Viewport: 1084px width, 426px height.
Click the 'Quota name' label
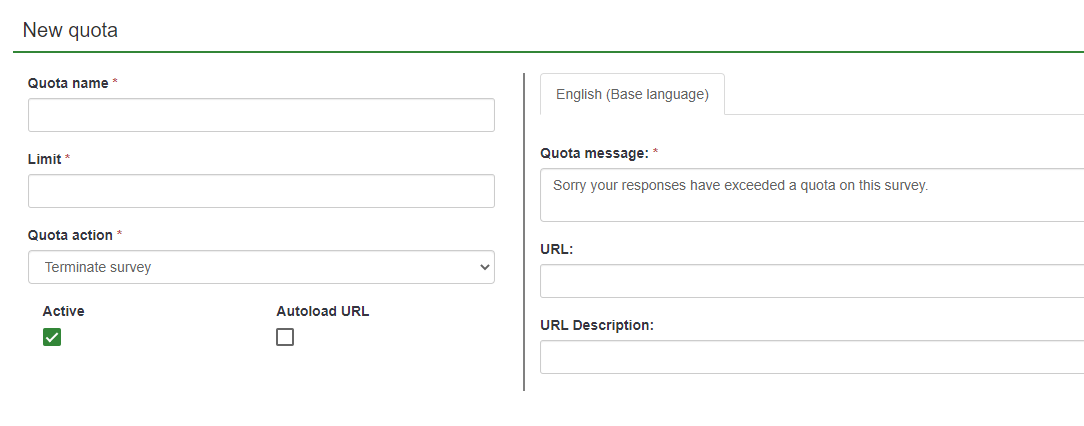coord(68,83)
